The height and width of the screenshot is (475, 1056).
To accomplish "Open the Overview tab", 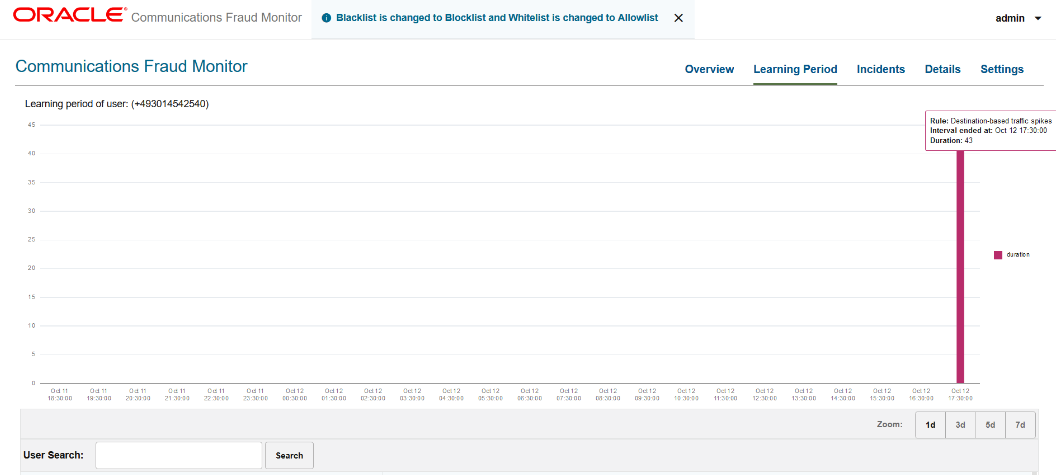I will pyautogui.click(x=709, y=69).
